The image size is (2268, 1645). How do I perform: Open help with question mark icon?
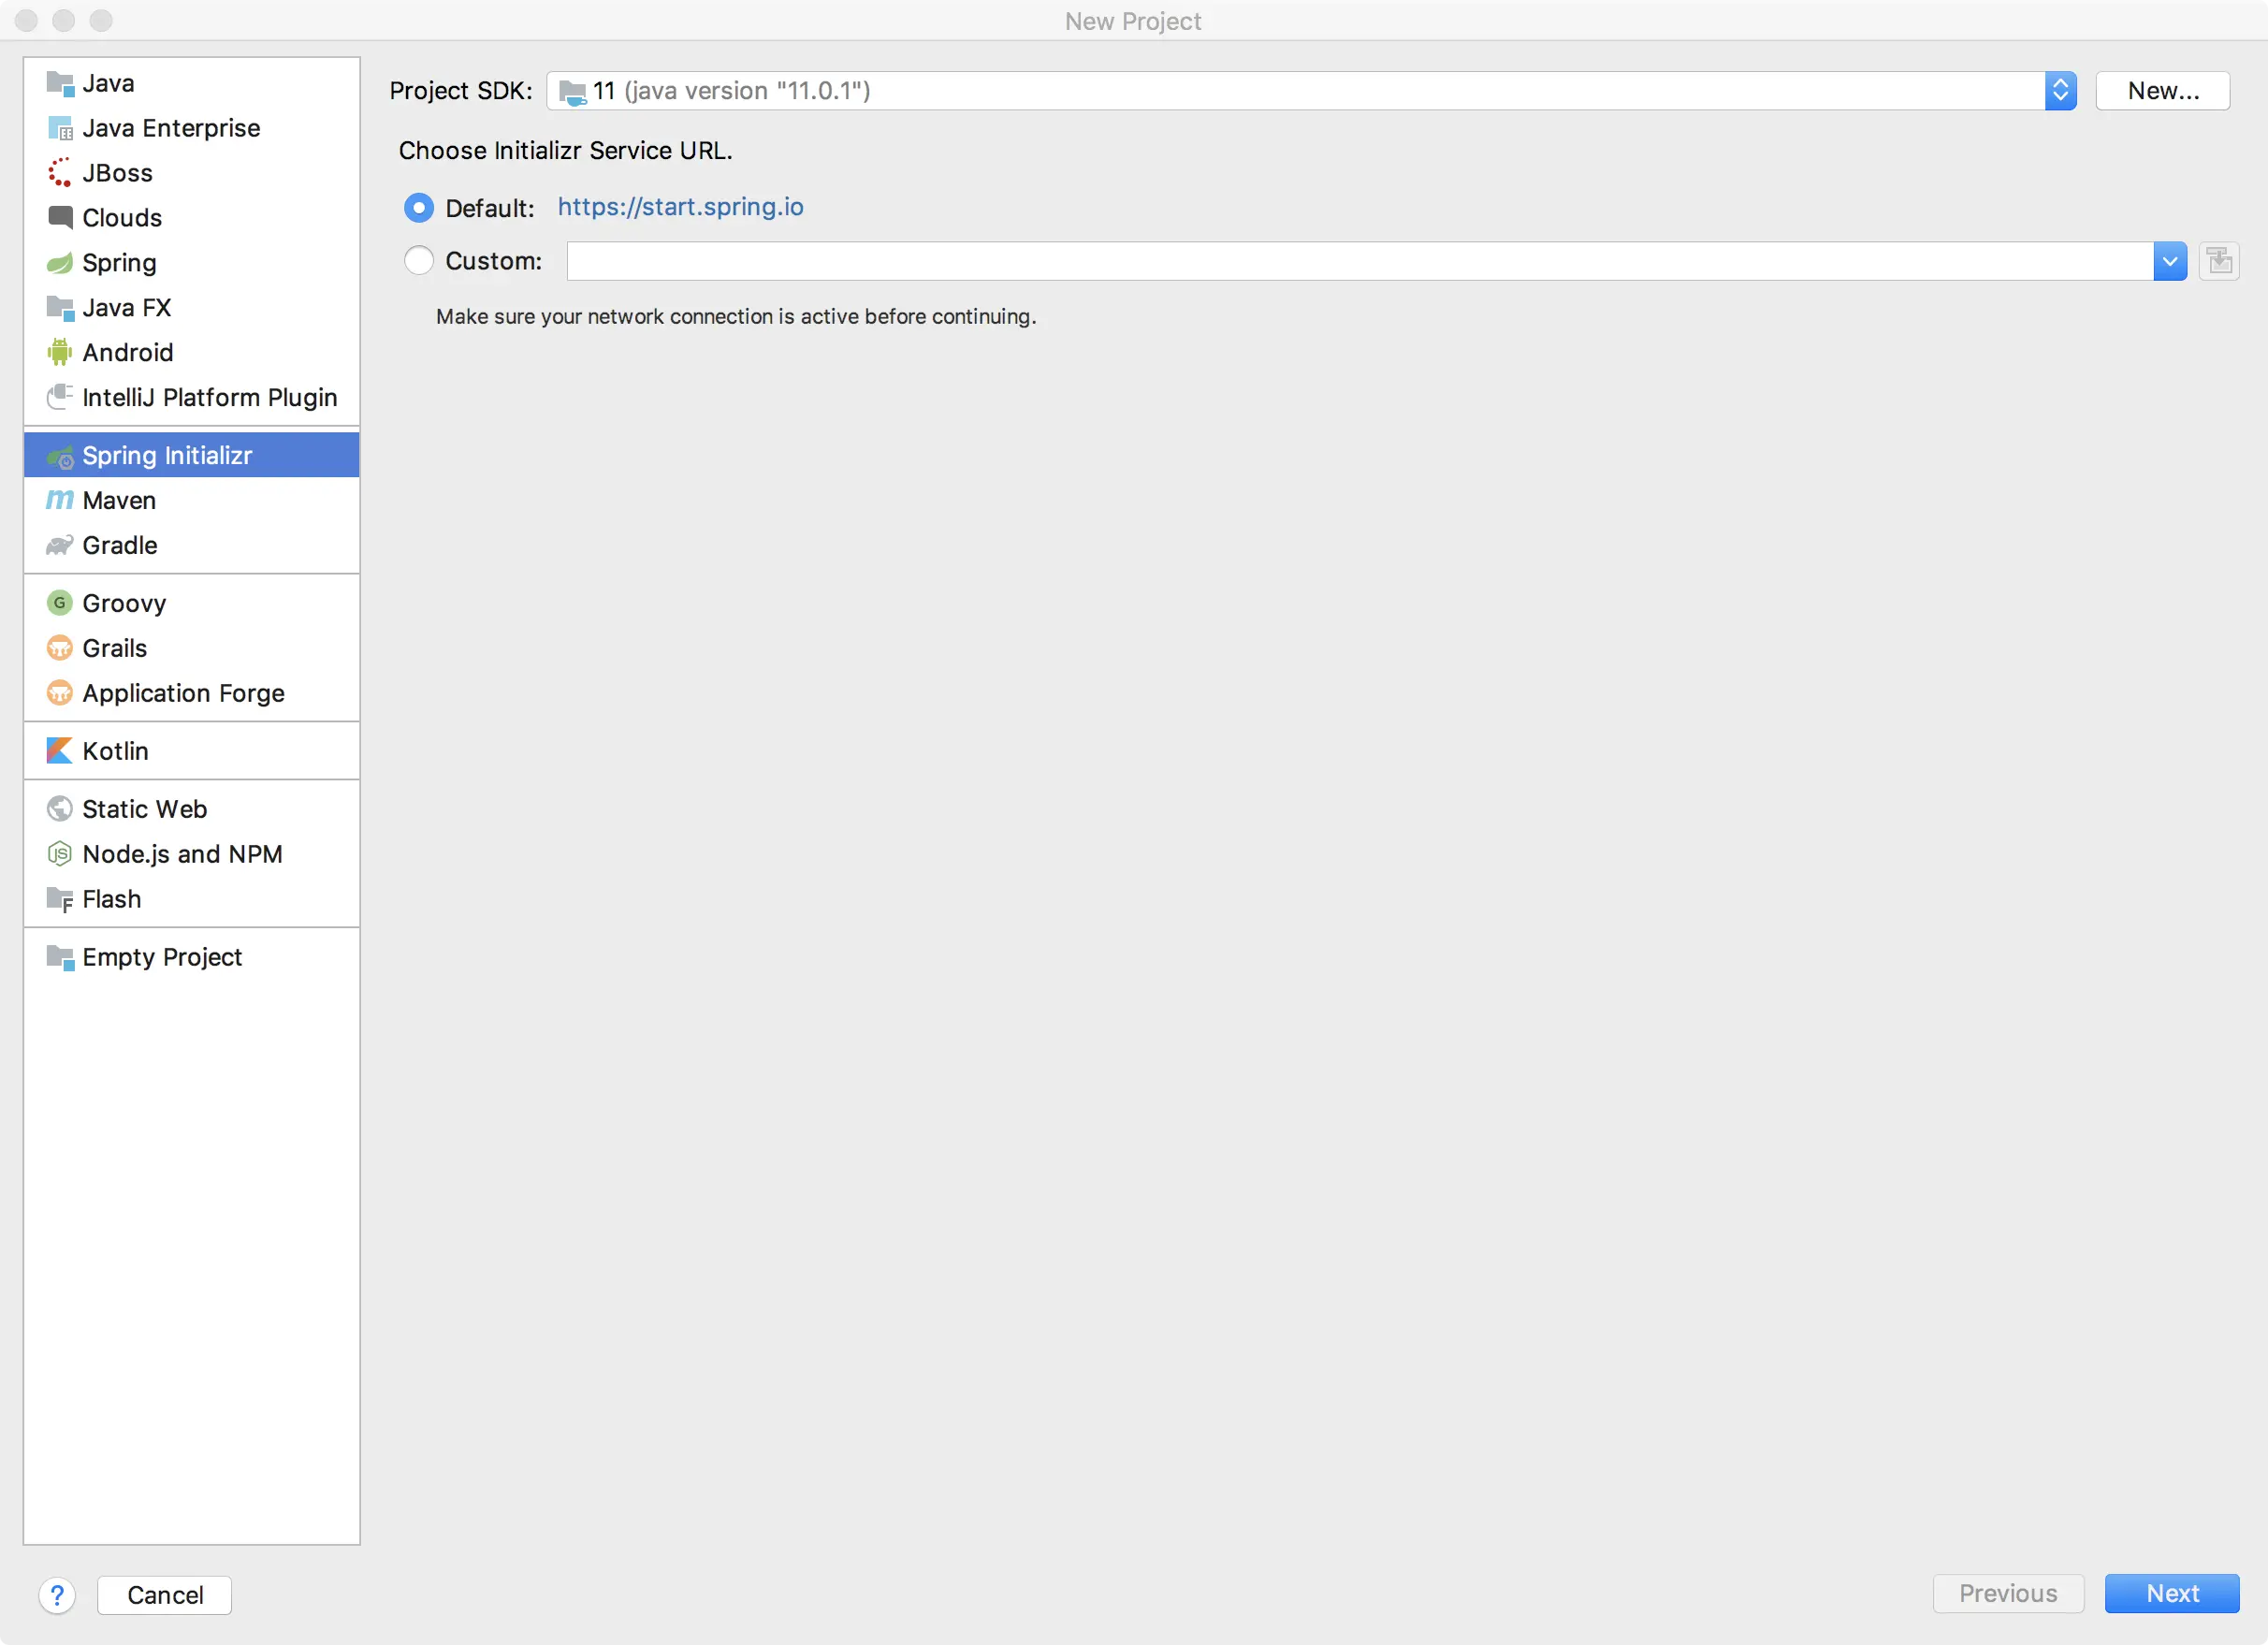(57, 1595)
